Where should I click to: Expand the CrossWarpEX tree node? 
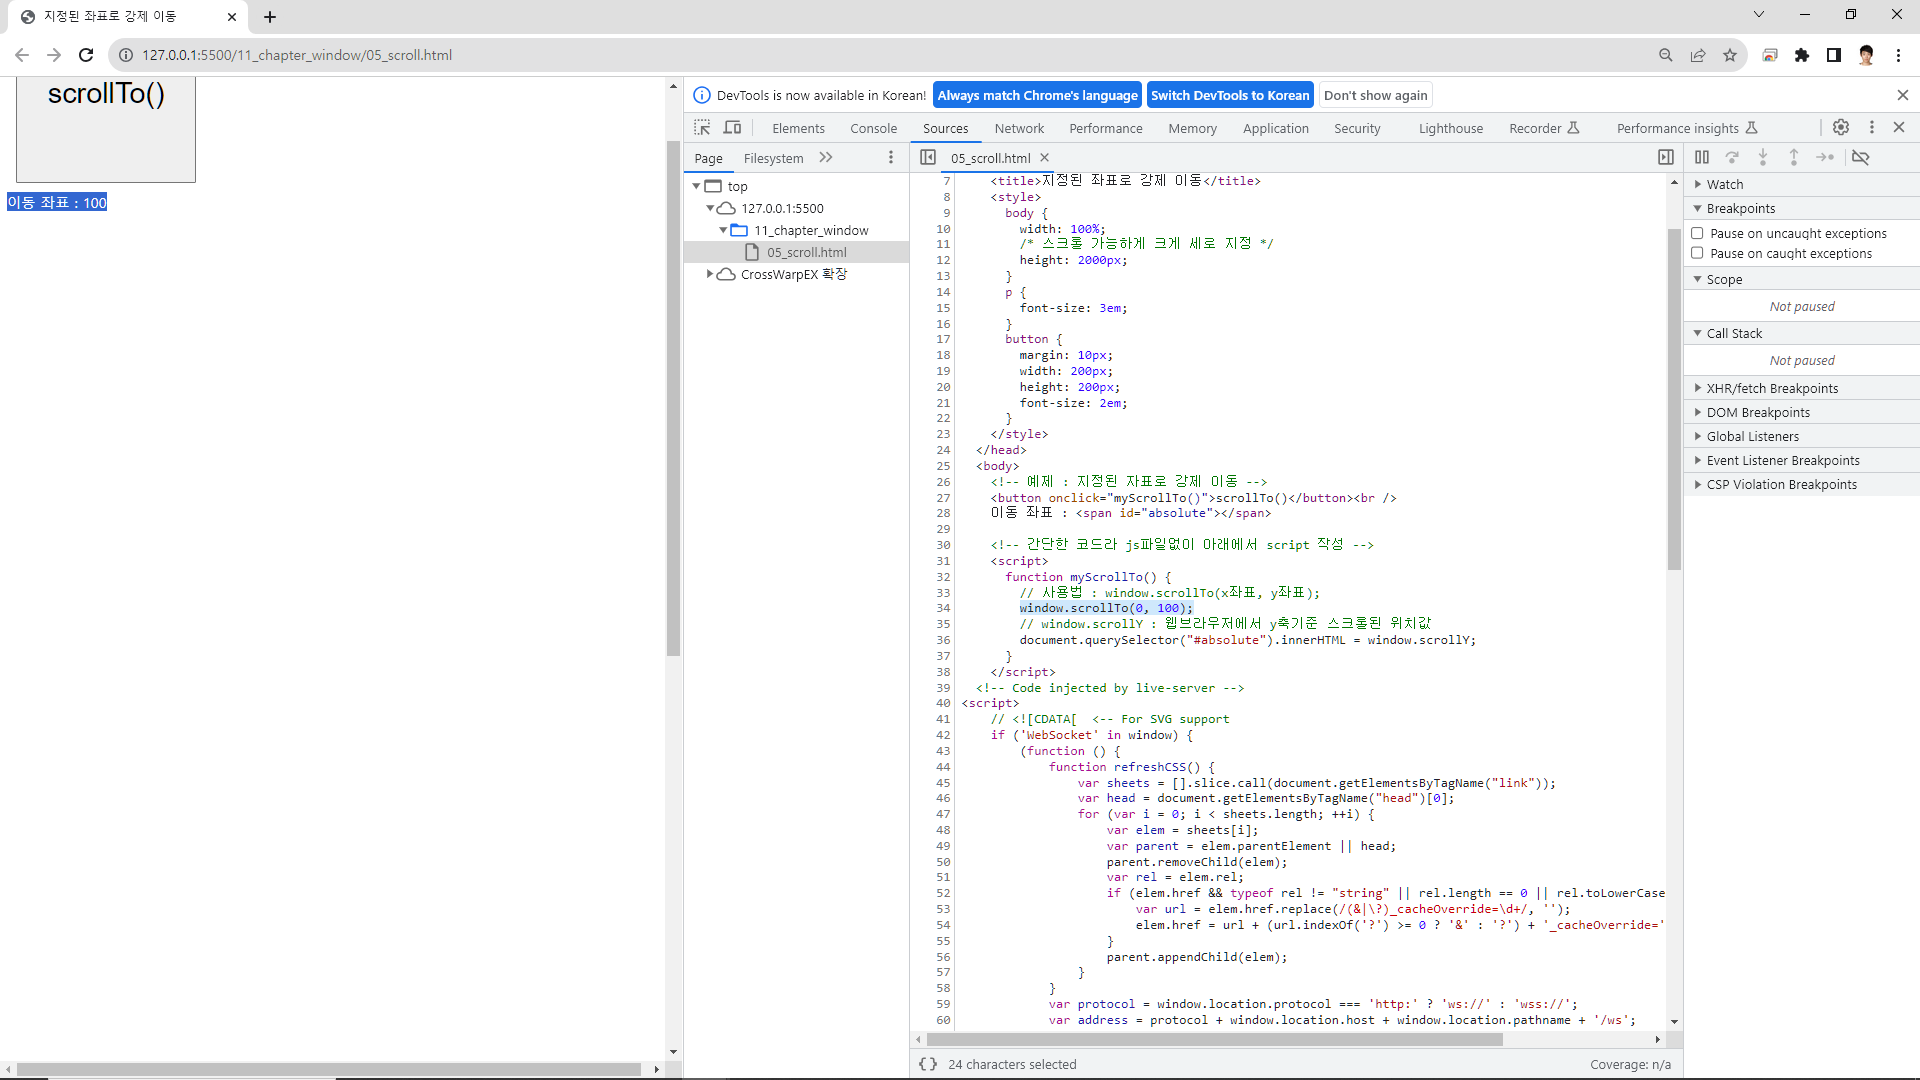point(710,274)
